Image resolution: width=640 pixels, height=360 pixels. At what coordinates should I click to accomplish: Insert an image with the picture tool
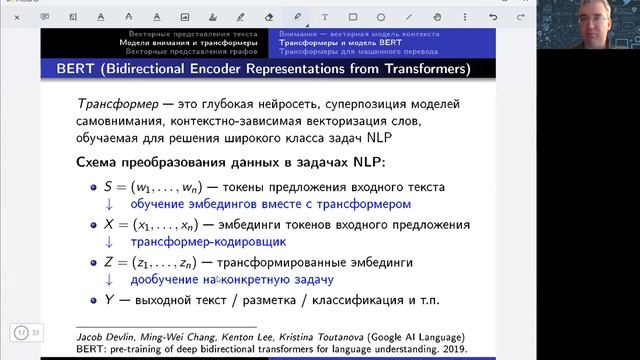(x=184, y=17)
